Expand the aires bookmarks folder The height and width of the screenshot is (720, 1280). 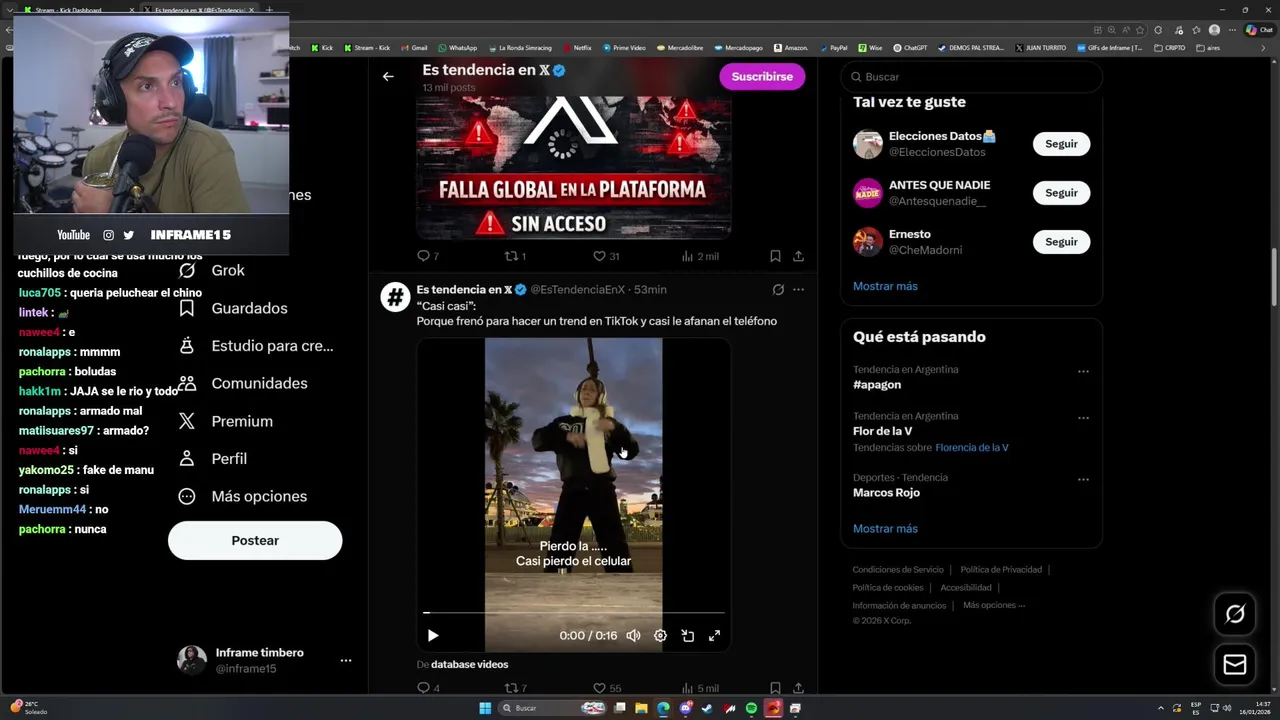1208,48
